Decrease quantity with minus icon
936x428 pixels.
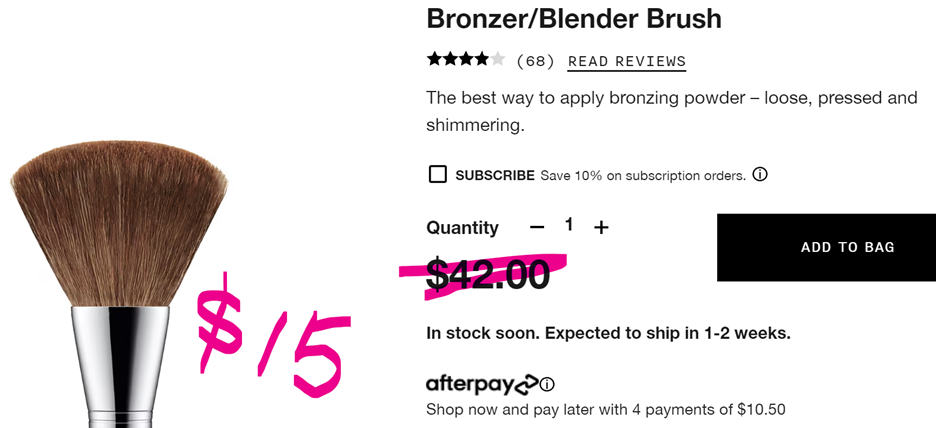tap(537, 227)
